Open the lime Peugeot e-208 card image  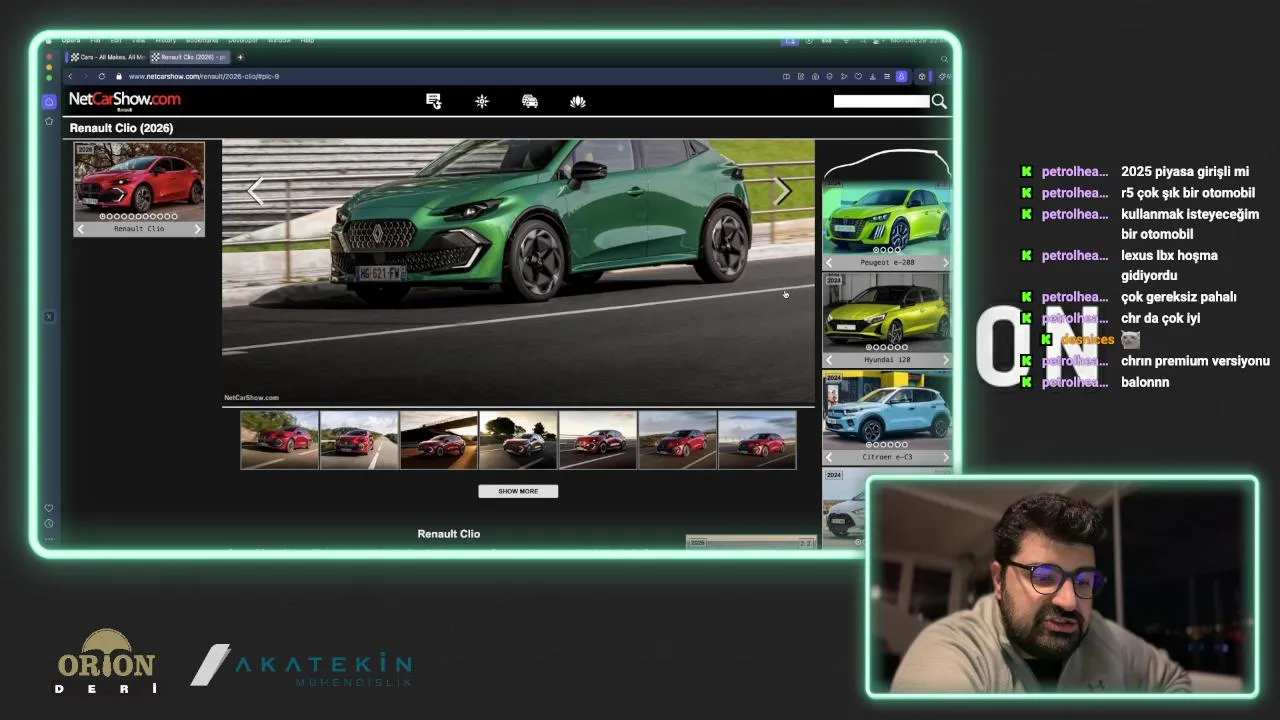(887, 216)
